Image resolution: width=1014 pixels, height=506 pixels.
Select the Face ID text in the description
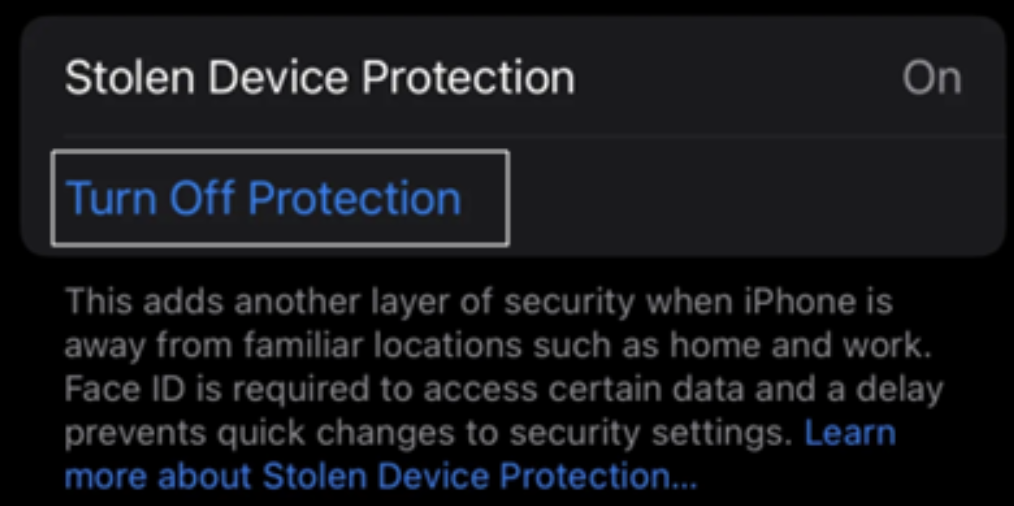click(x=107, y=389)
